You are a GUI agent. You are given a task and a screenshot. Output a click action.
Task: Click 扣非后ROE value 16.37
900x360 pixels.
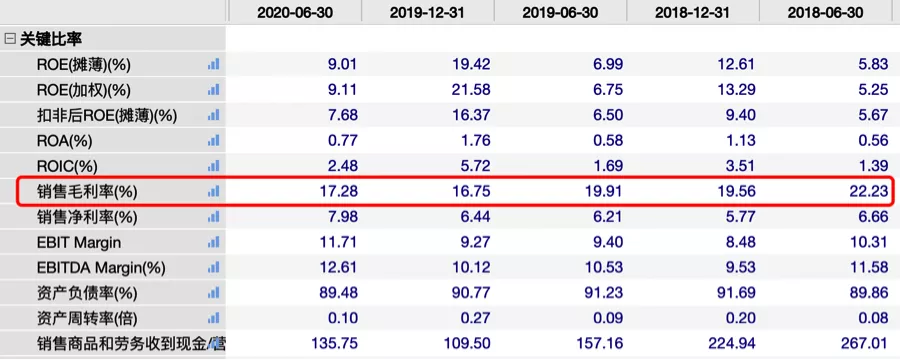471,114
